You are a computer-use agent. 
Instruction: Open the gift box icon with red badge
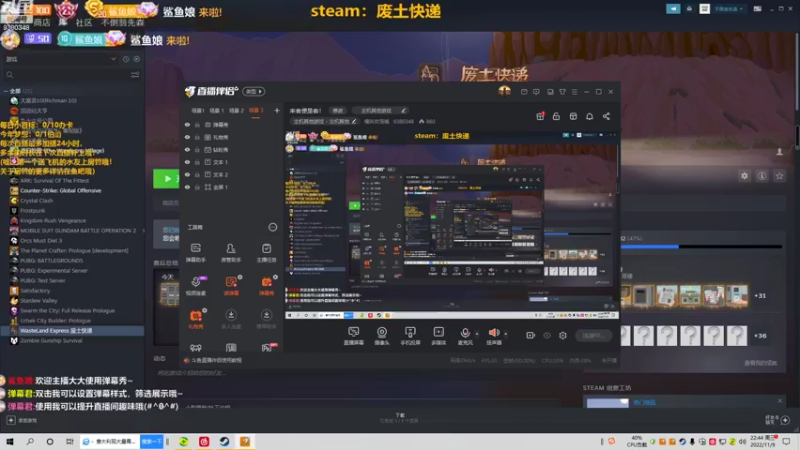pyautogui.click(x=540, y=116)
